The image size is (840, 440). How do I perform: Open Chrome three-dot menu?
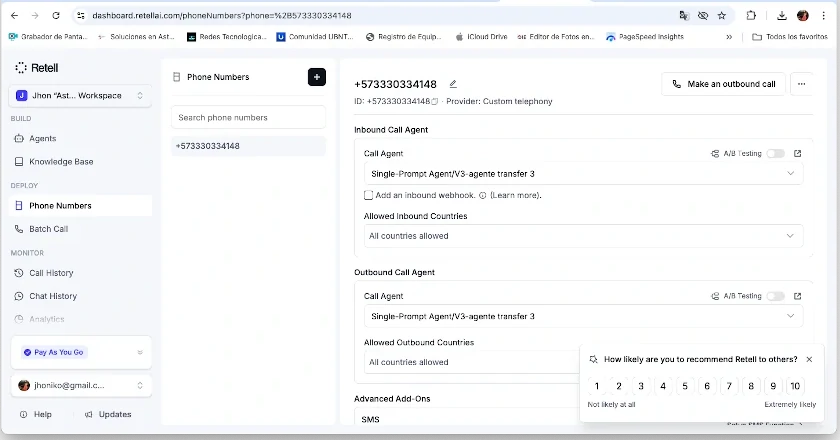click(823, 16)
